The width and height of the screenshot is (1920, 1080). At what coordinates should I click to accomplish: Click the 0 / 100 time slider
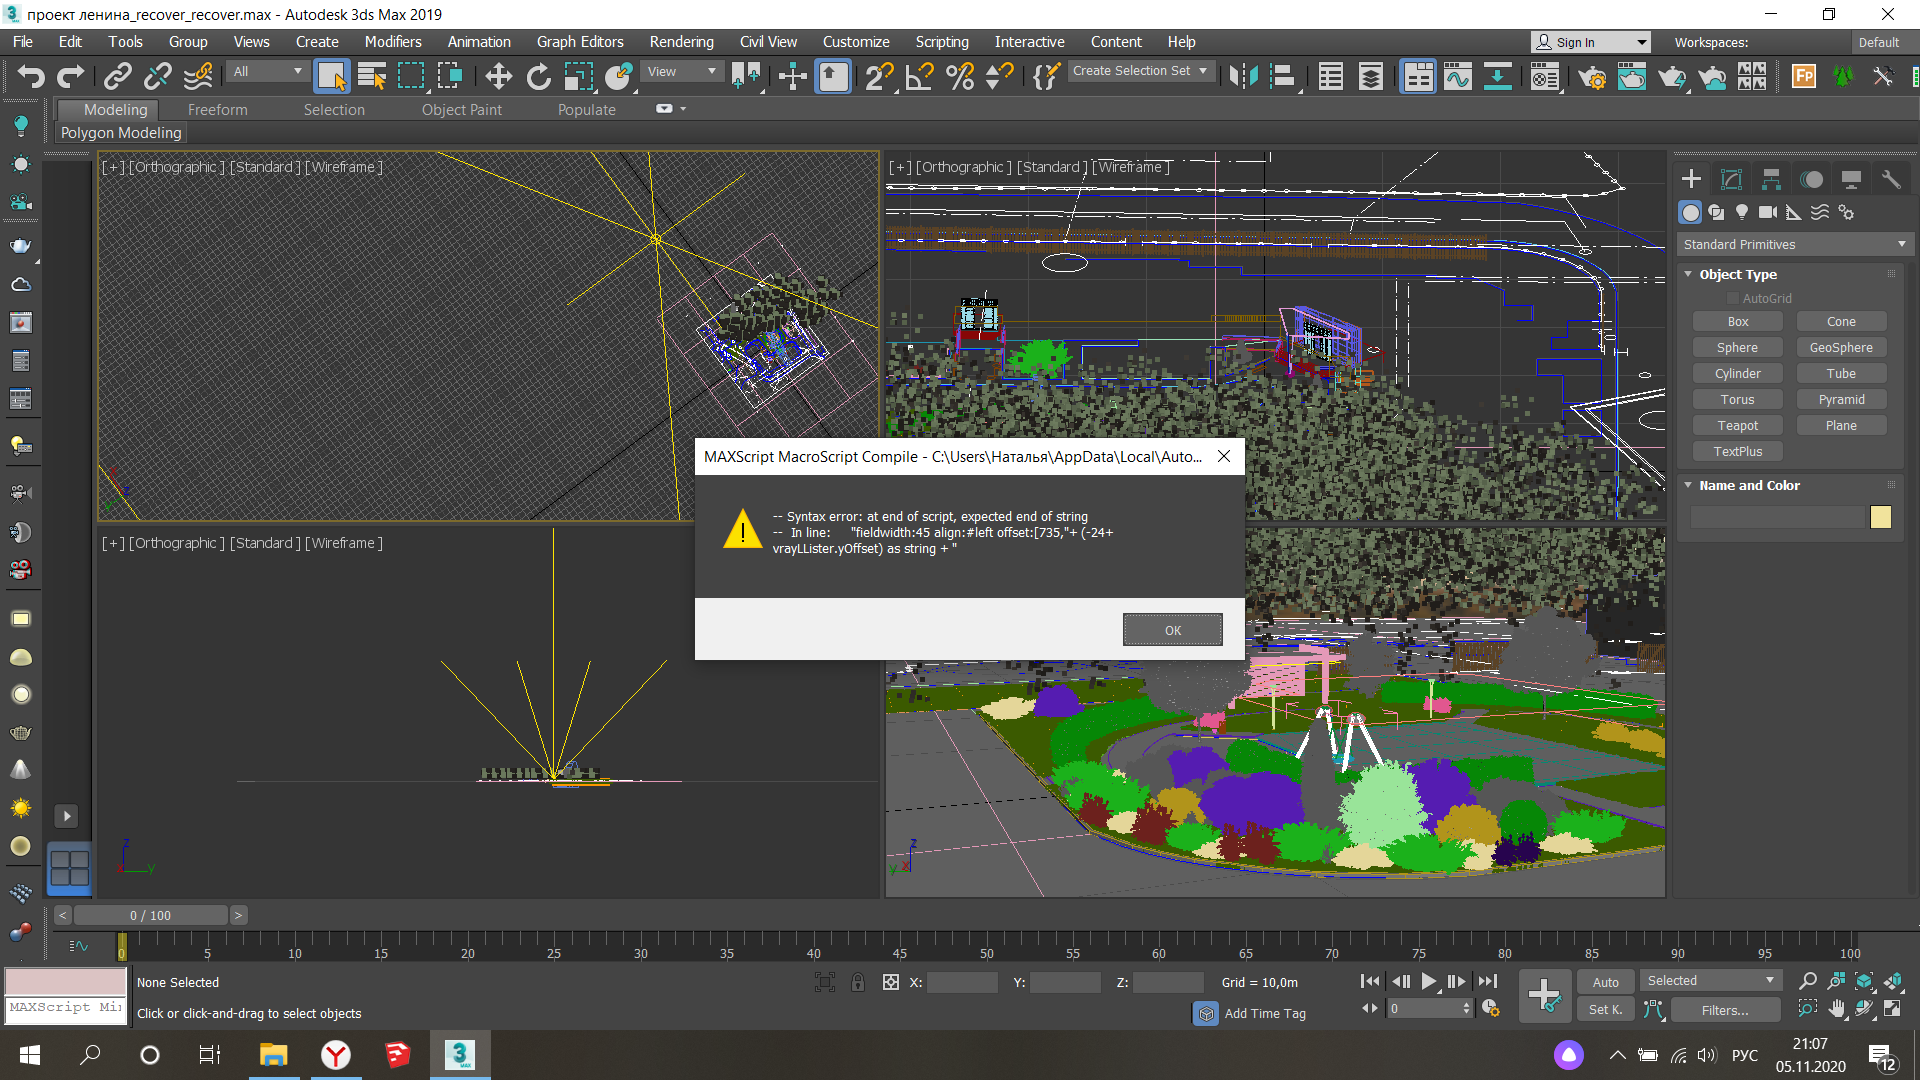click(150, 915)
